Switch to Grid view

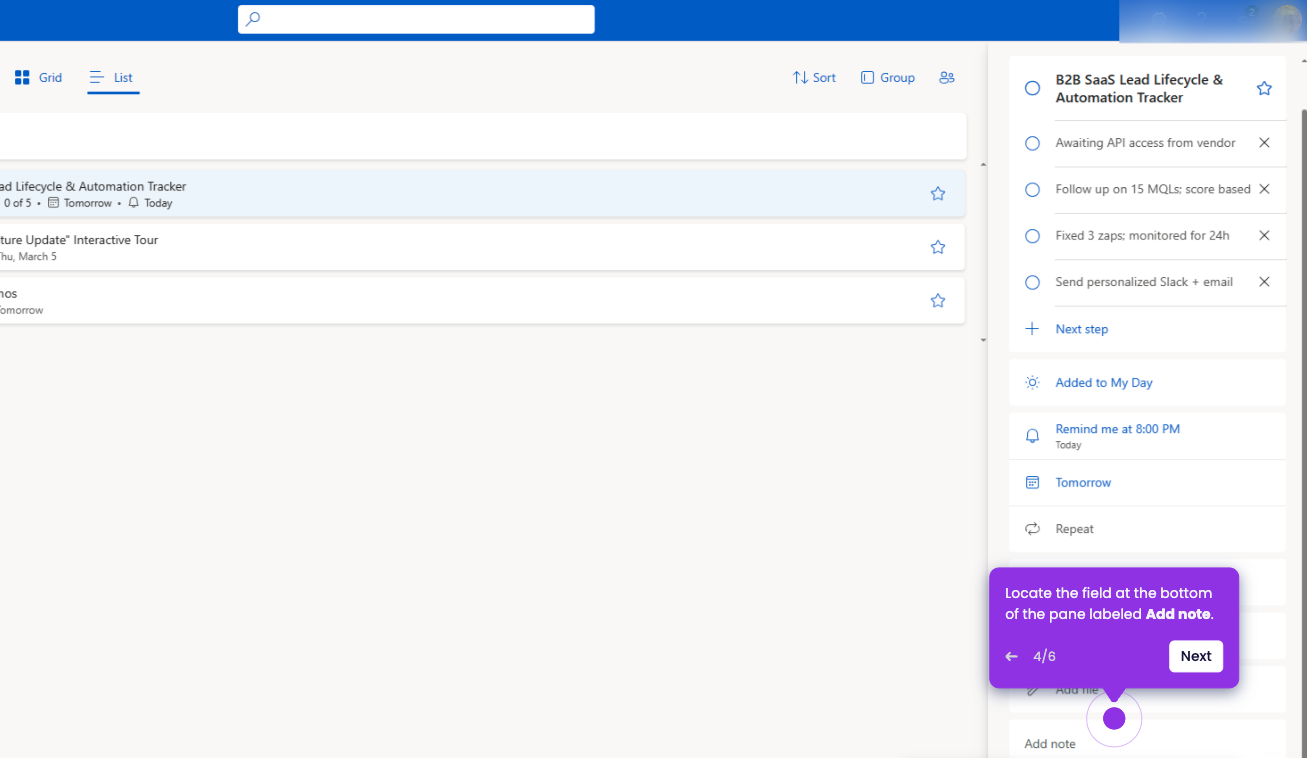(x=38, y=77)
